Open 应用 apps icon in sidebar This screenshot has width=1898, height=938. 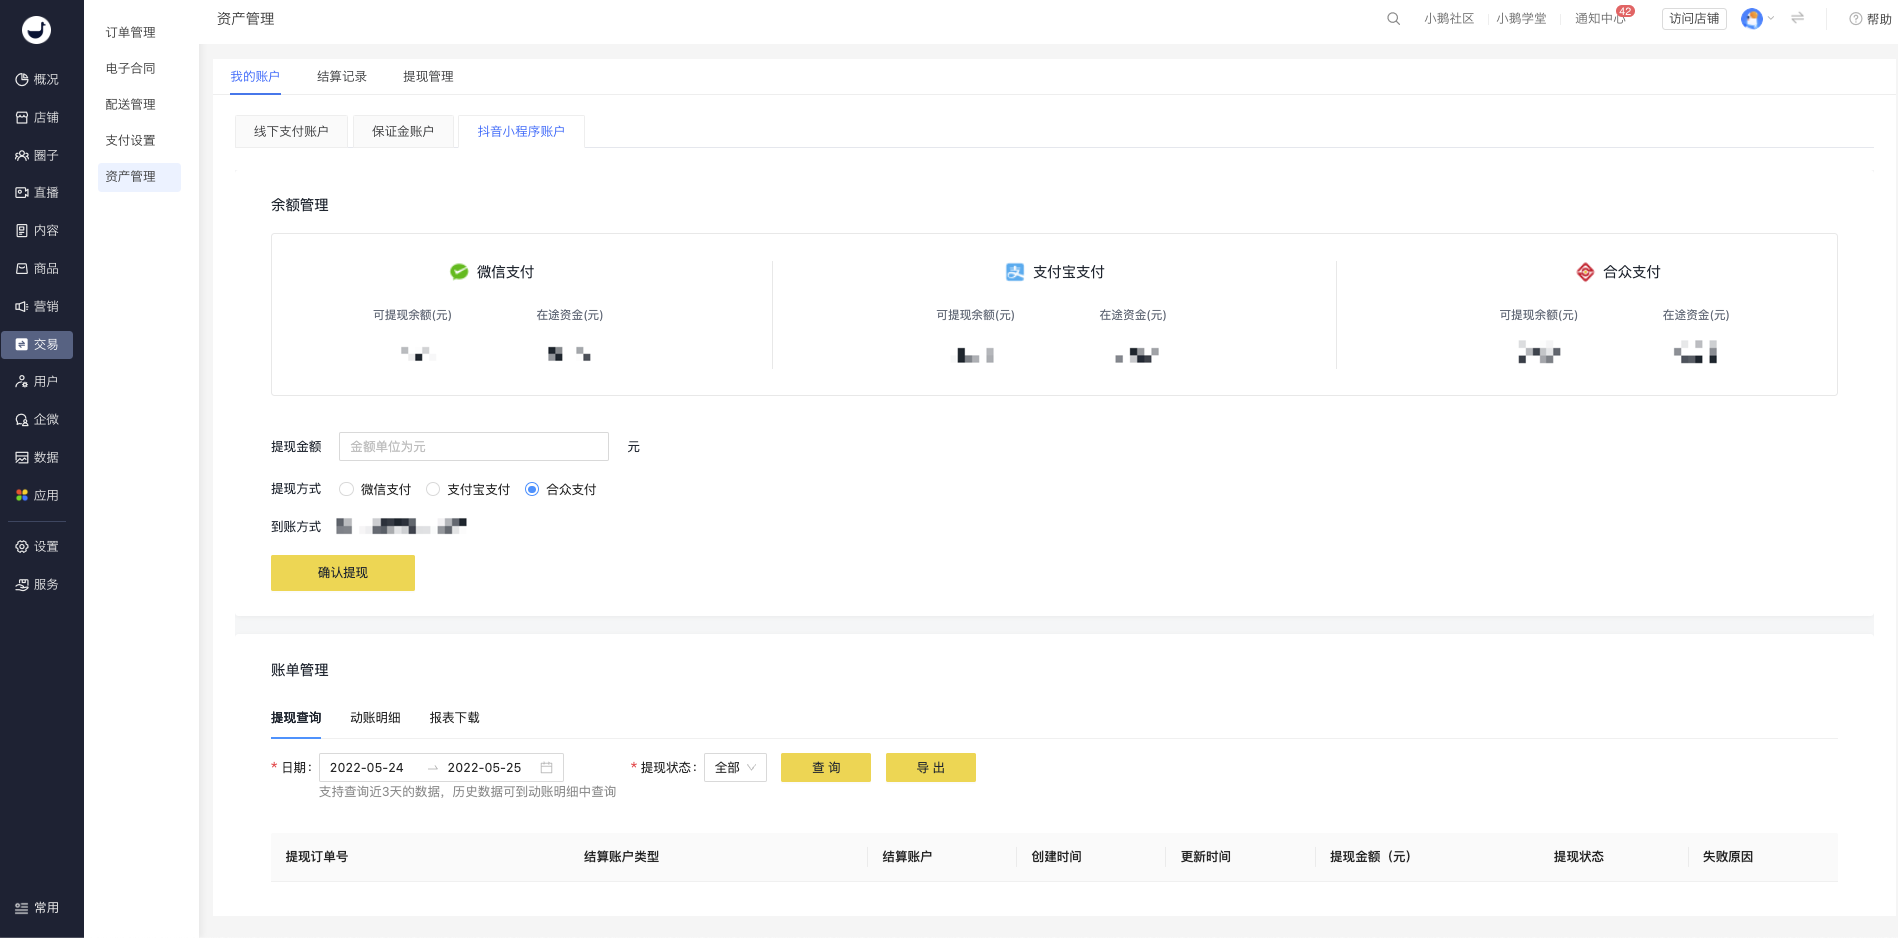22,495
